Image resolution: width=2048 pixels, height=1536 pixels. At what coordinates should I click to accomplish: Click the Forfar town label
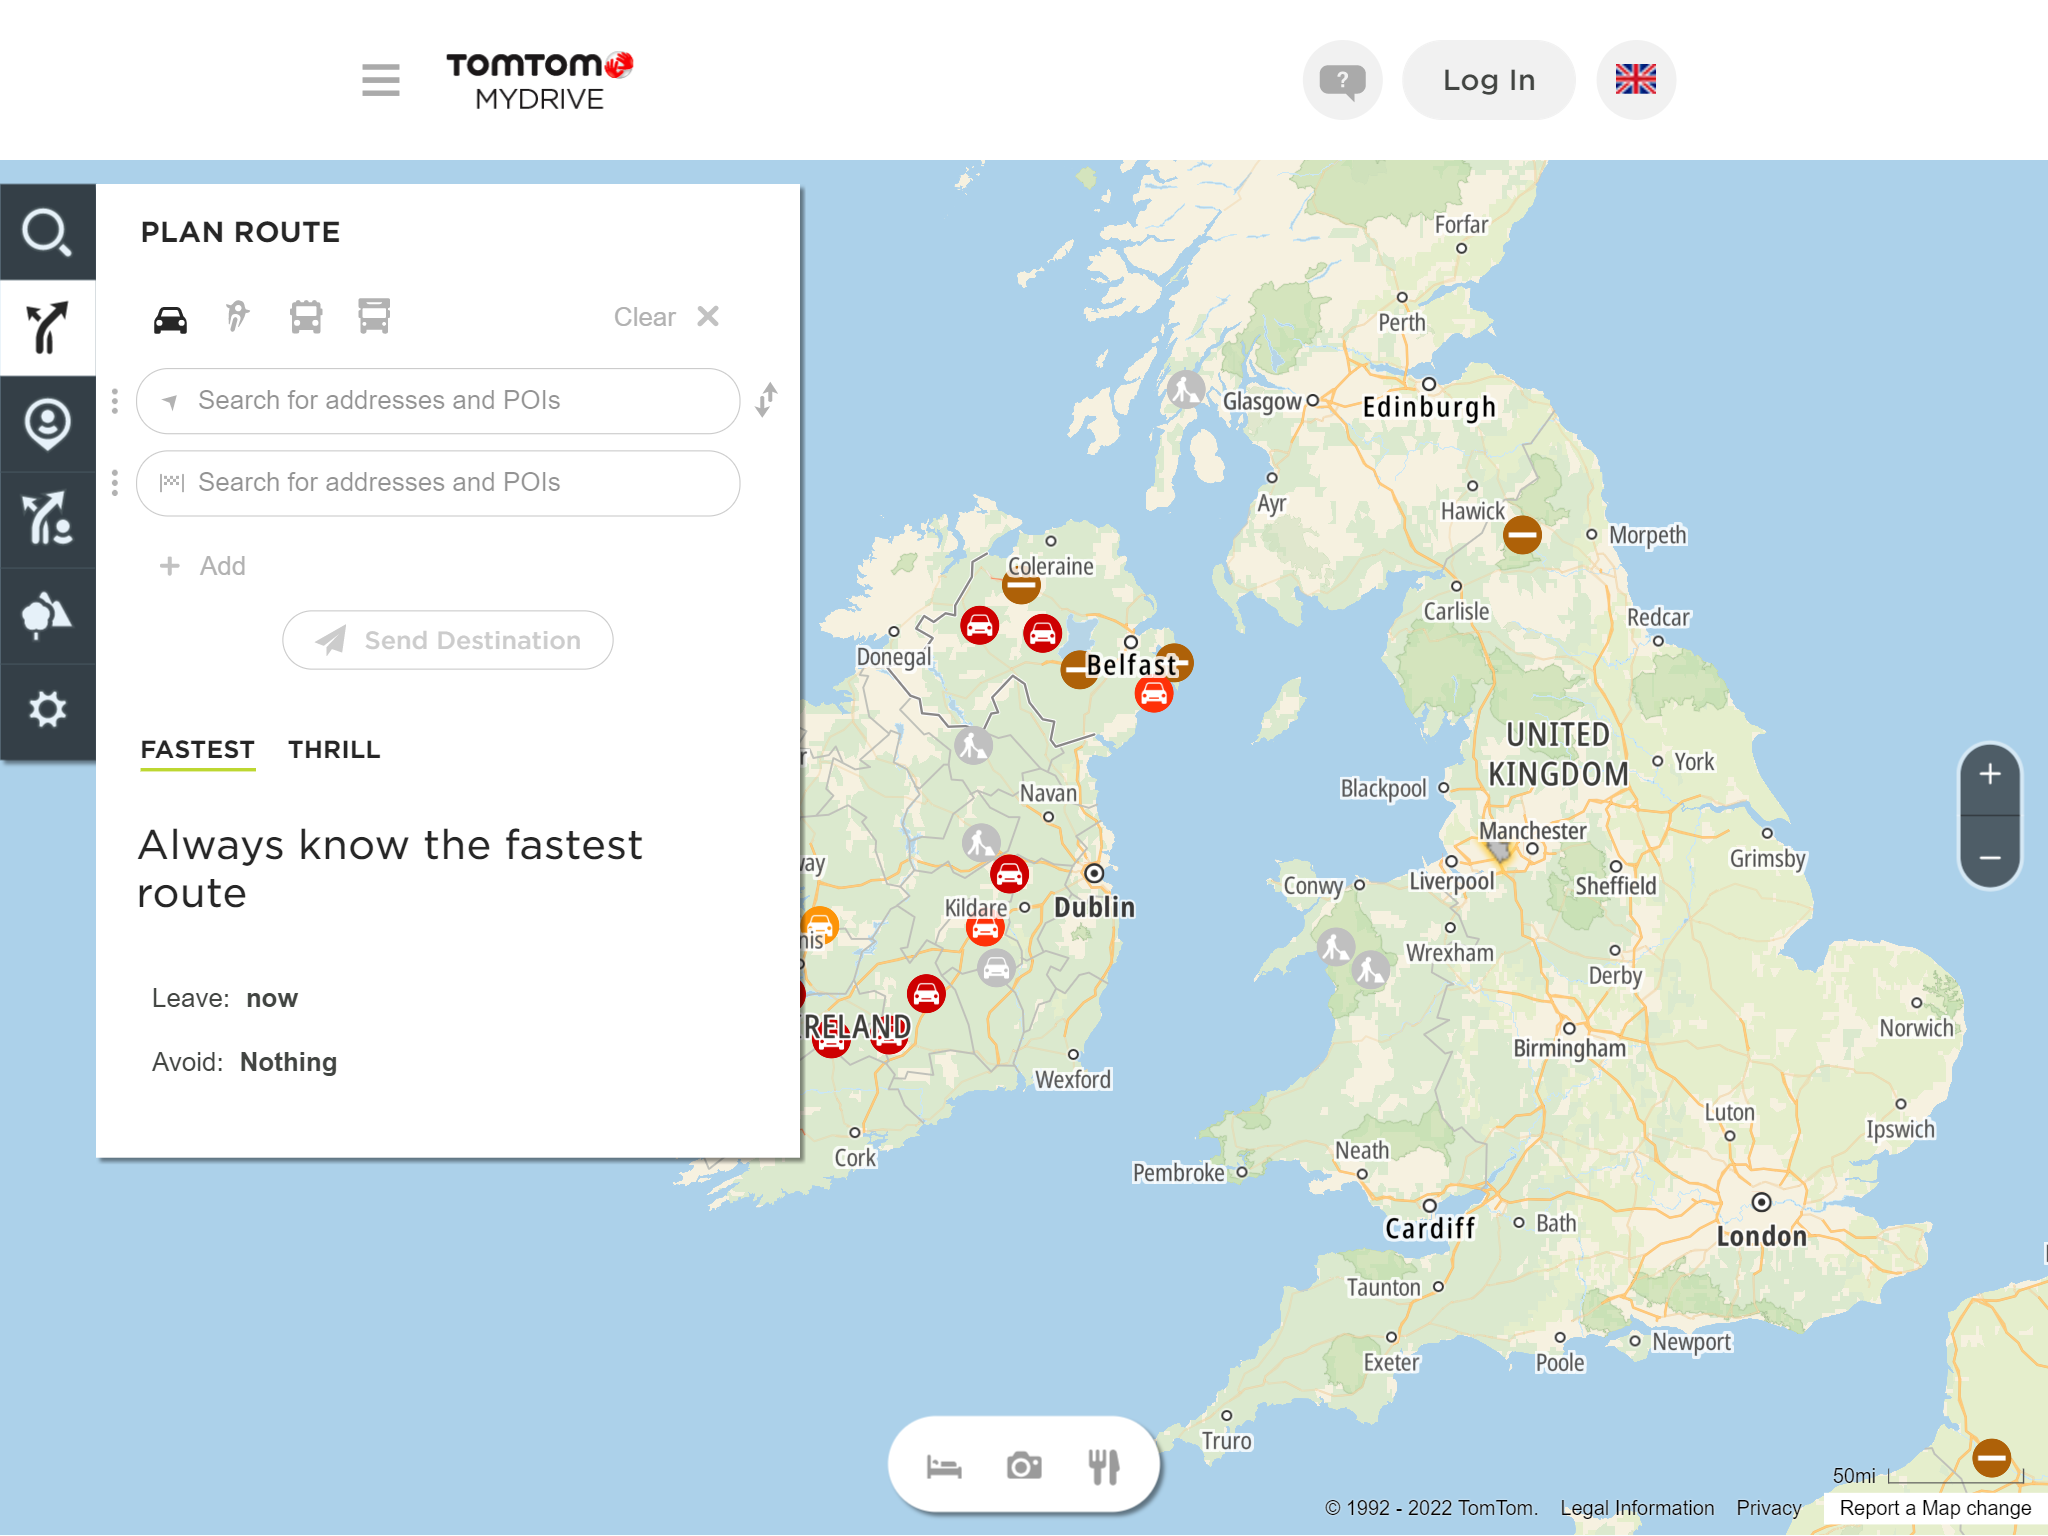[x=1461, y=225]
